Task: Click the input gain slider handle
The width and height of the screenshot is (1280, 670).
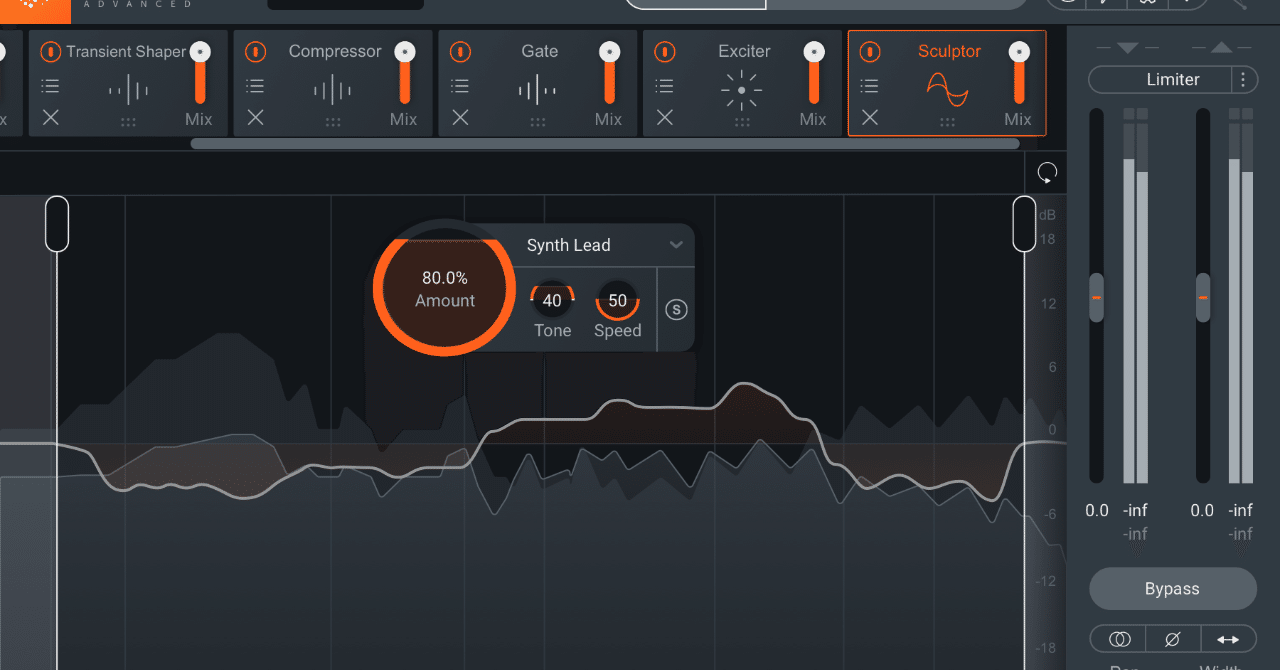Action: (x=1096, y=297)
